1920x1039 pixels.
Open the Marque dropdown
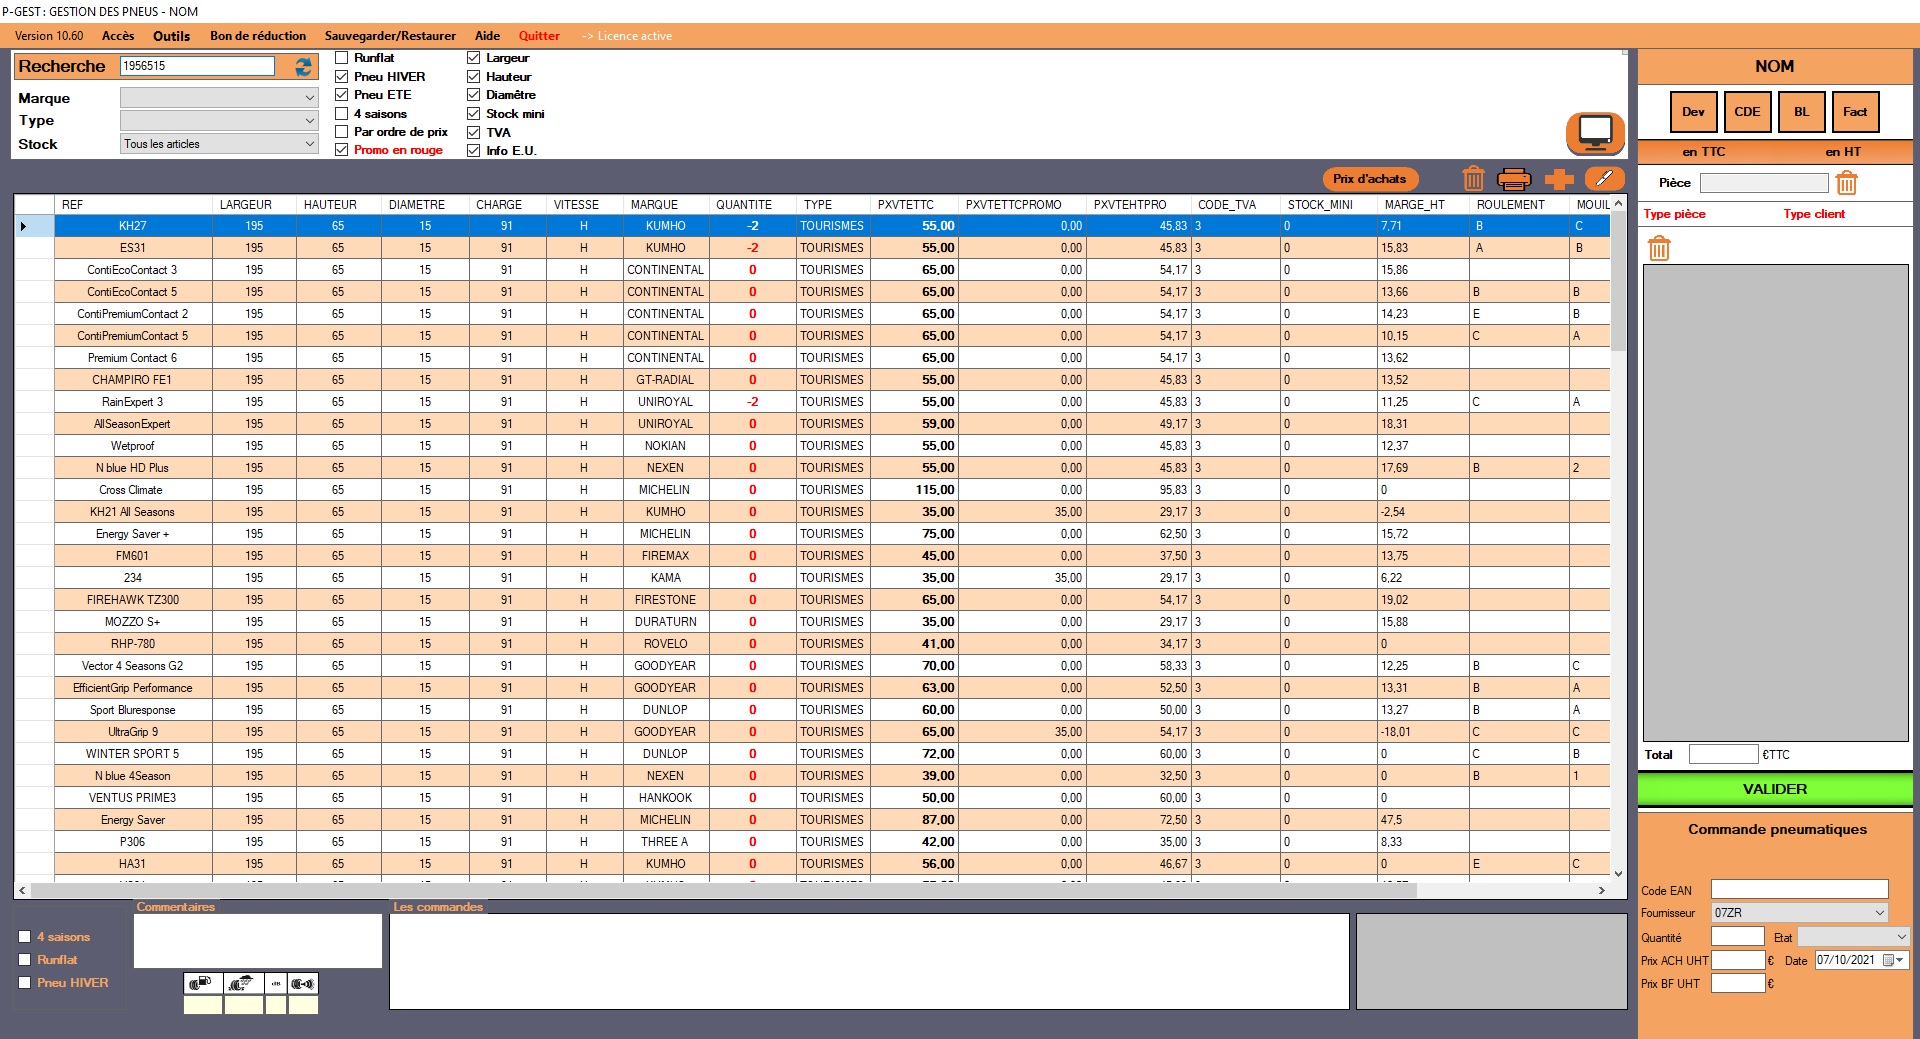[218, 98]
